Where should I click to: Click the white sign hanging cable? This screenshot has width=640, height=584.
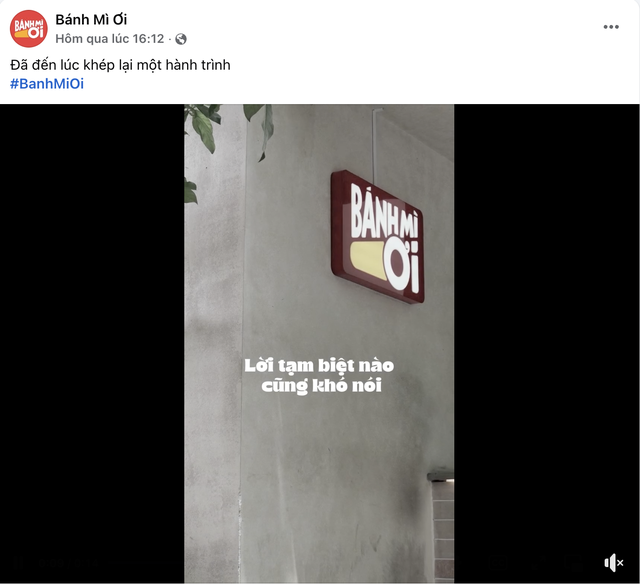click(x=373, y=145)
